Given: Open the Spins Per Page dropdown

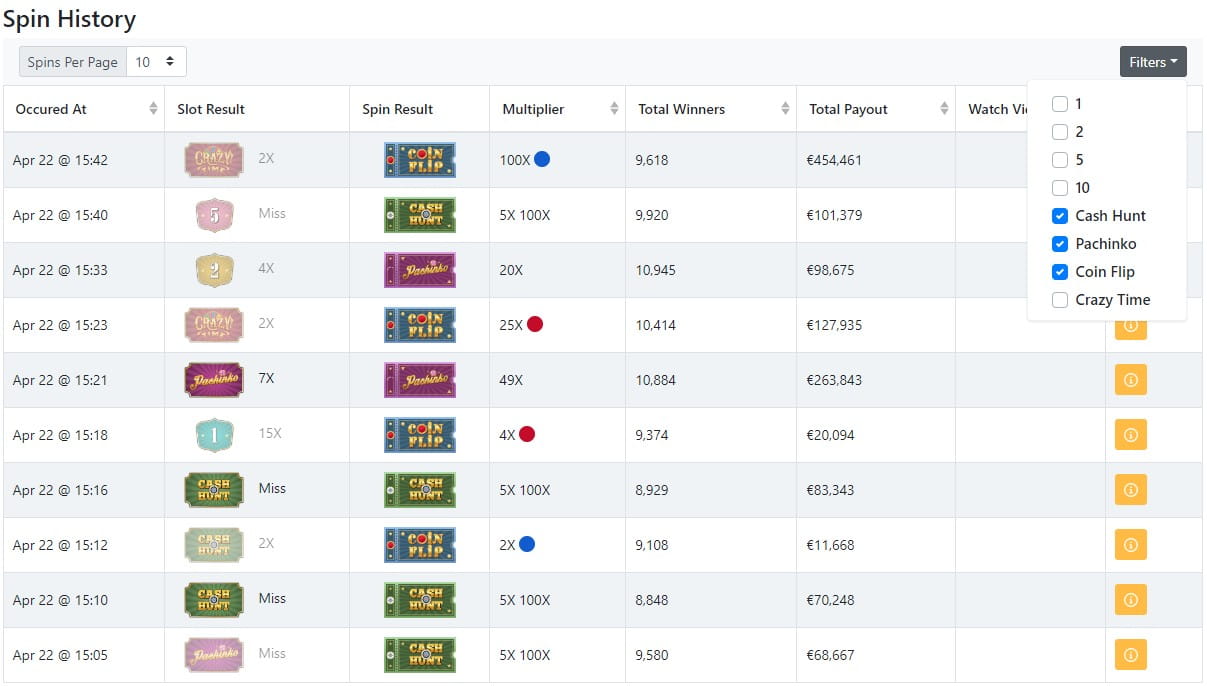Looking at the screenshot, I should click(156, 62).
